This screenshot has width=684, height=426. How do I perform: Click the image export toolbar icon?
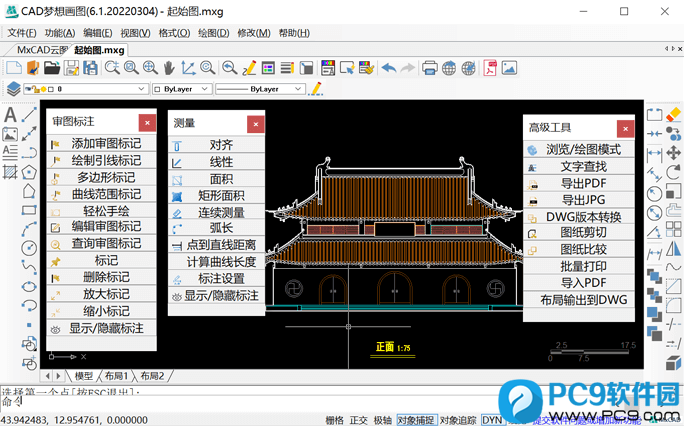[x=509, y=68]
